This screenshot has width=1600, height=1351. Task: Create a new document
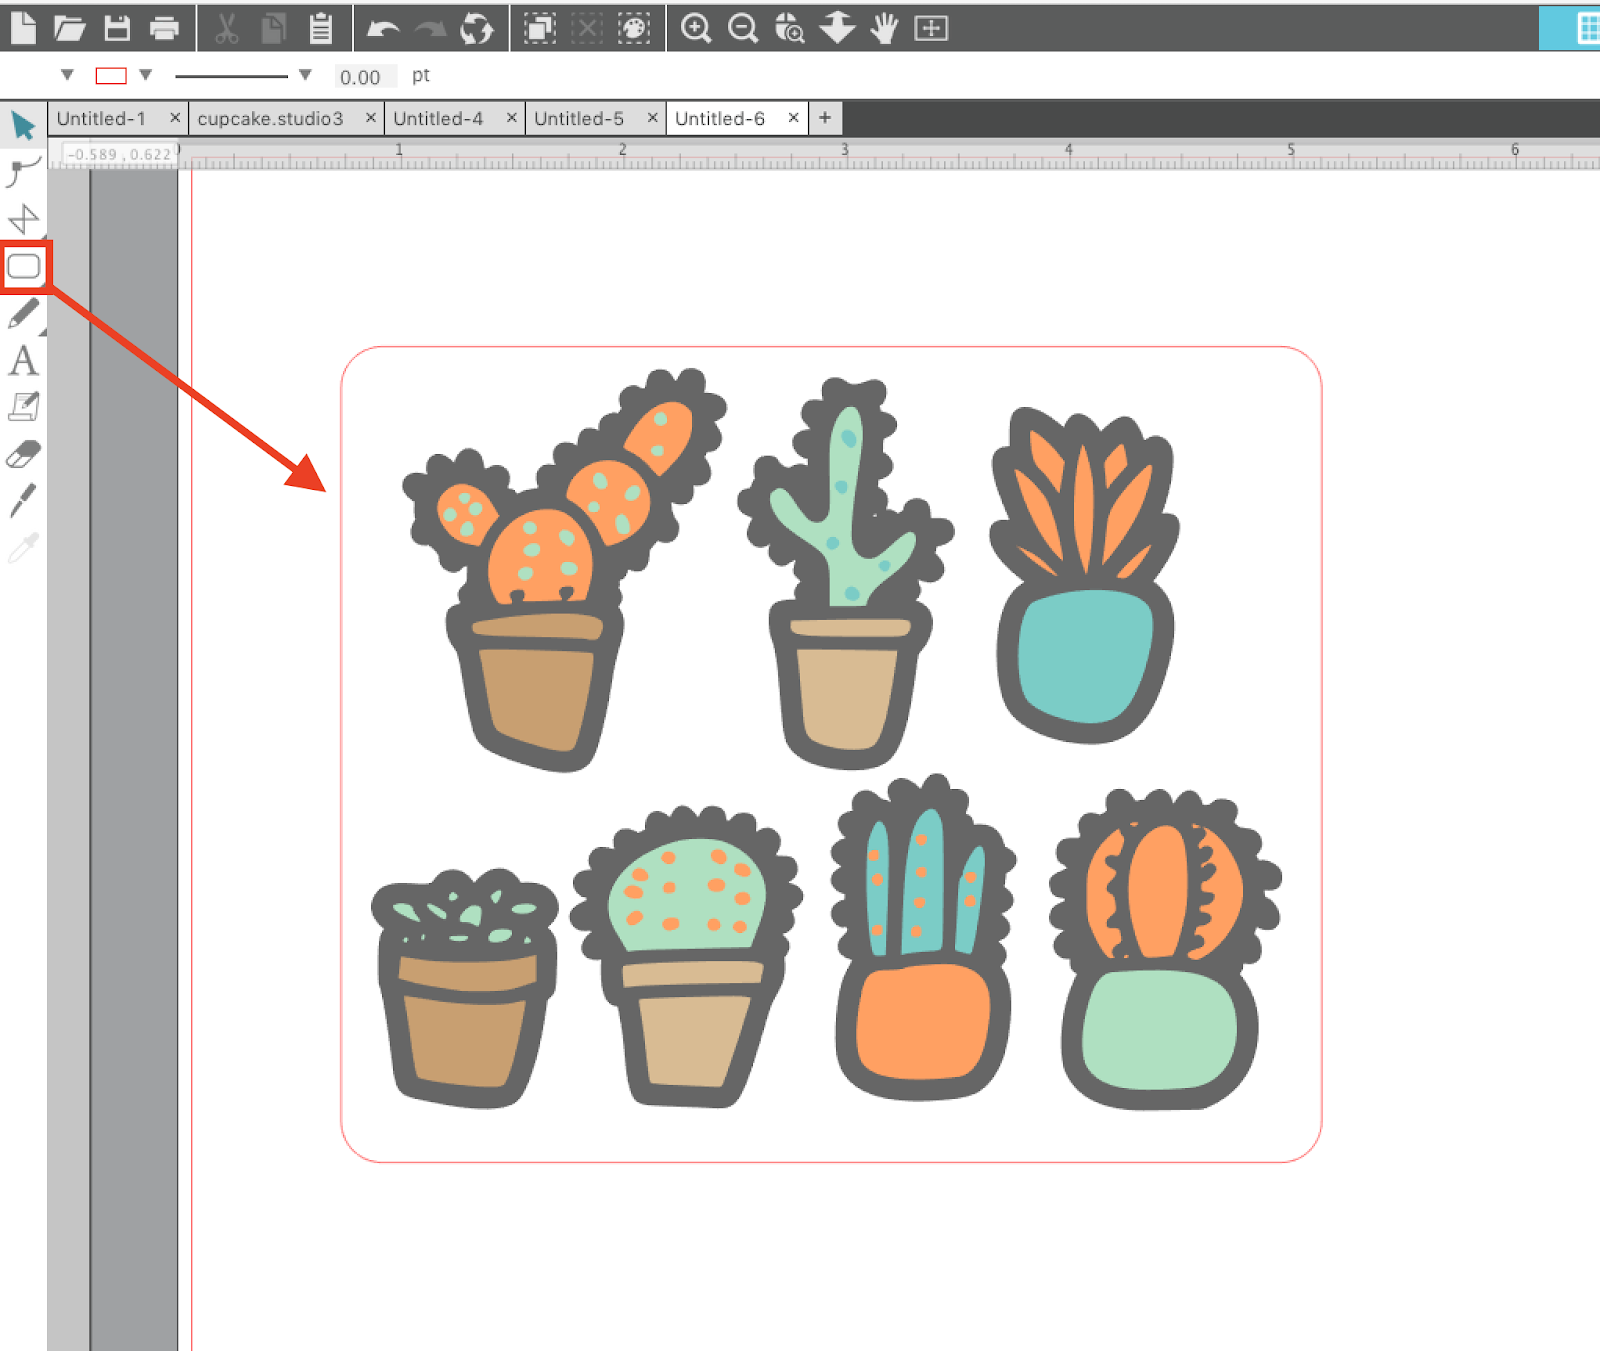click(x=23, y=27)
